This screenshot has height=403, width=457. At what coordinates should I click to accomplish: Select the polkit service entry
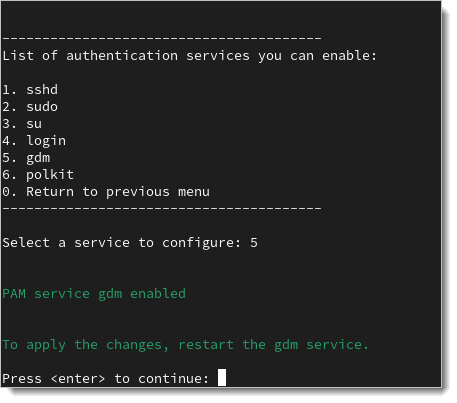[38, 175]
